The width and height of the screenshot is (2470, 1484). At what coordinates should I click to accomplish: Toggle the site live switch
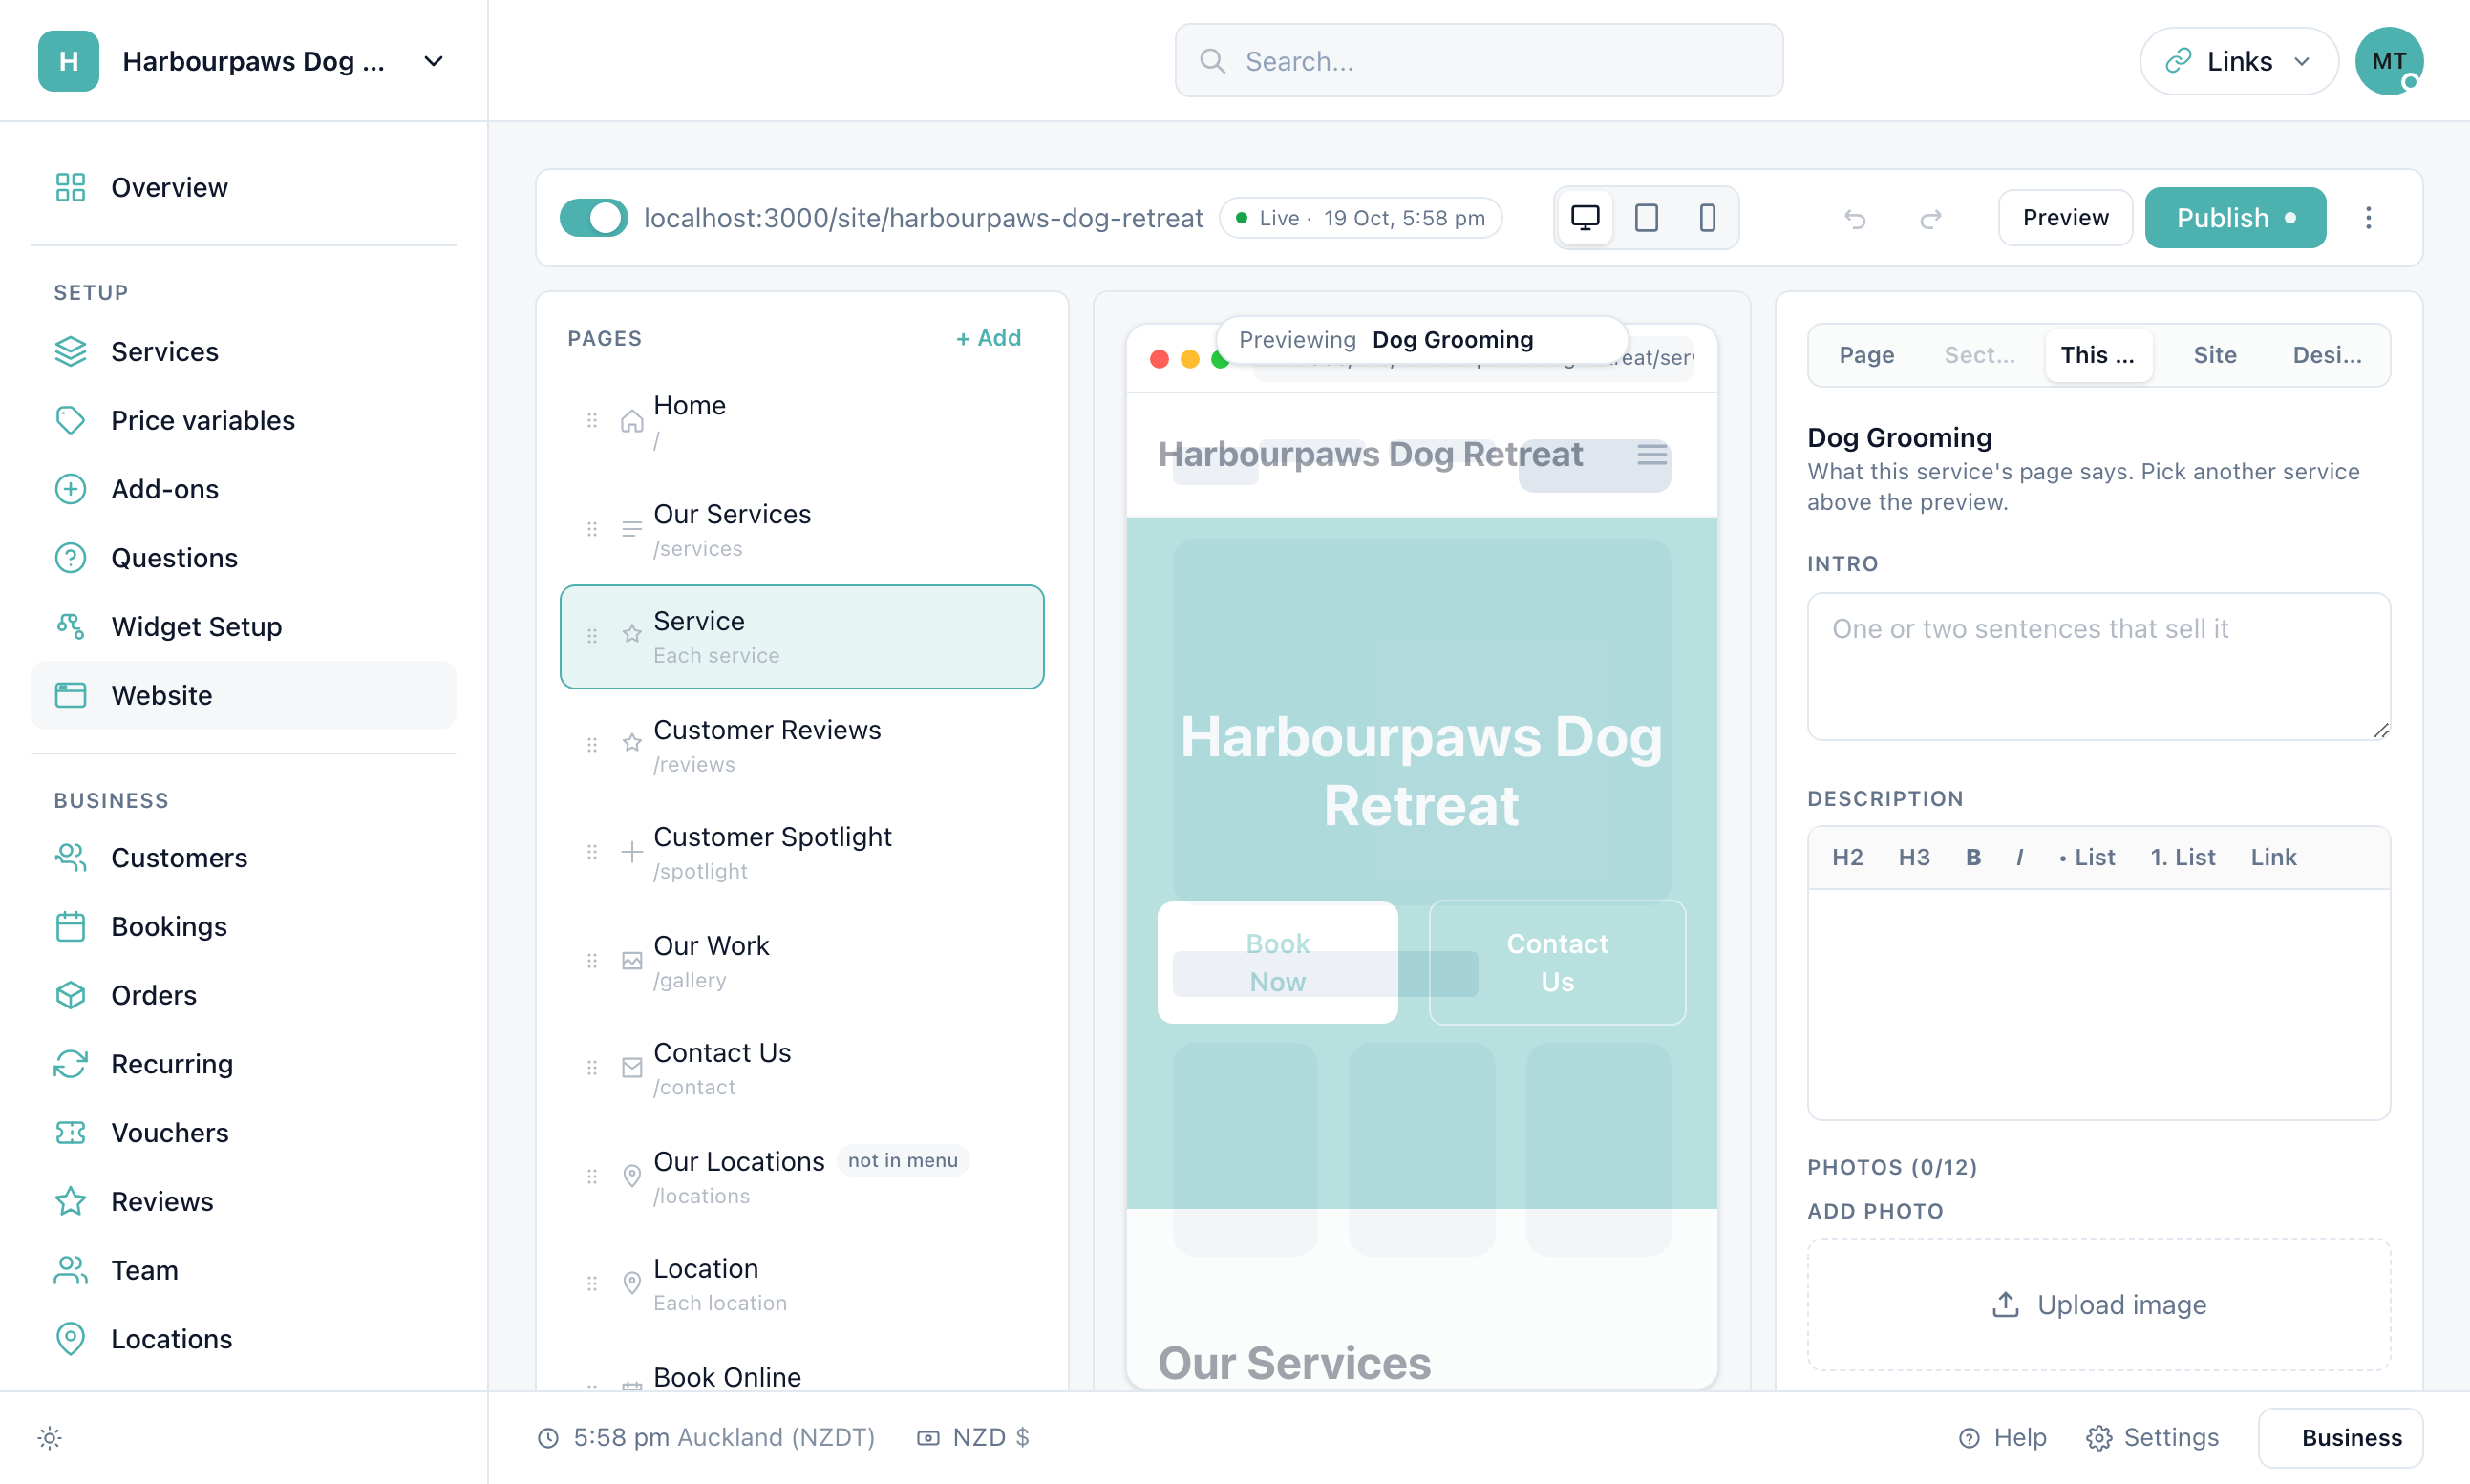593,218
